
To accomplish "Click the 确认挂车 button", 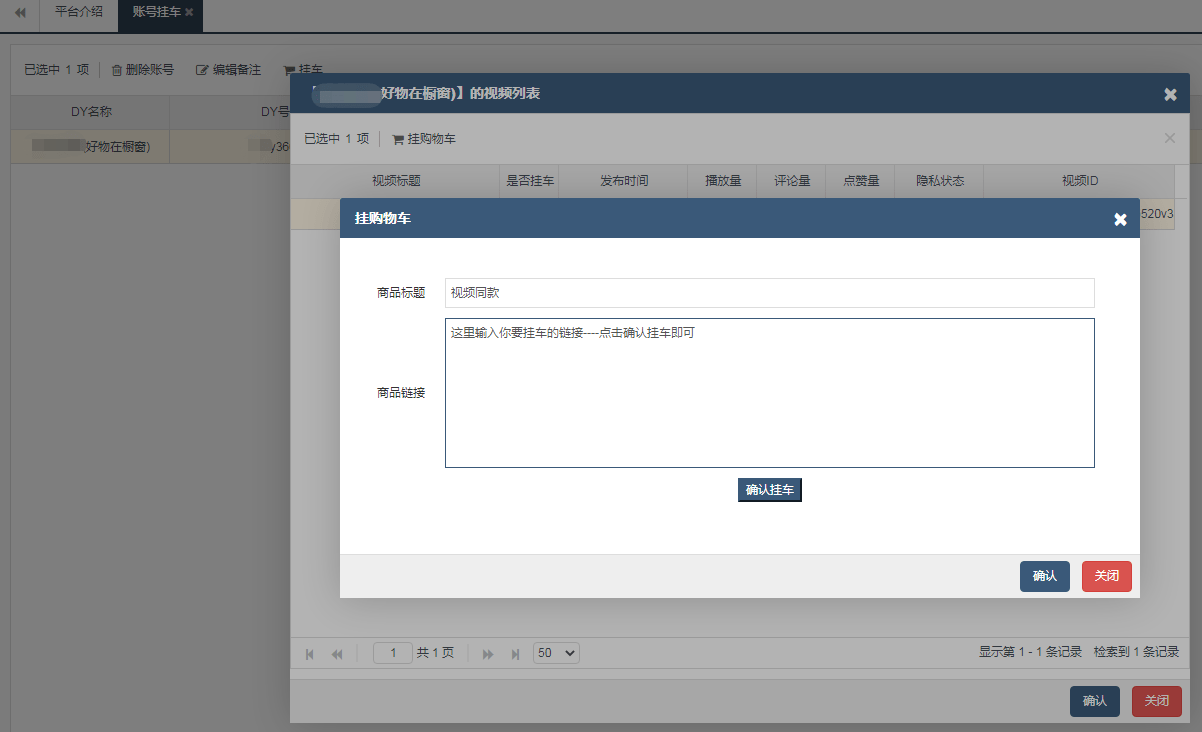I will click(x=770, y=490).
